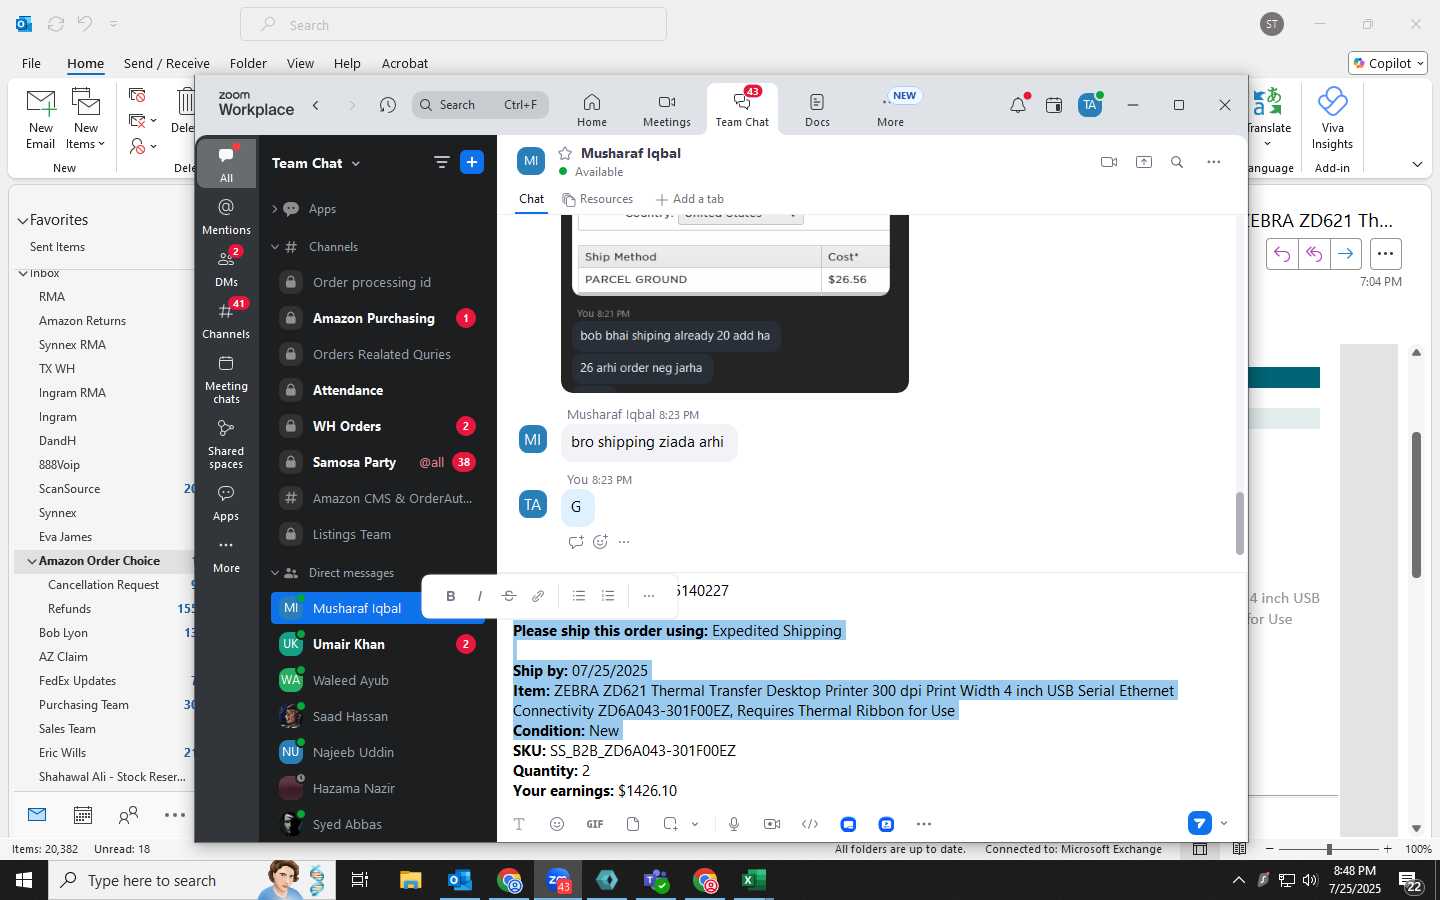1440x900 pixels.
Task: Click New Email in Outlook ribbon
Action: (41, 120)
